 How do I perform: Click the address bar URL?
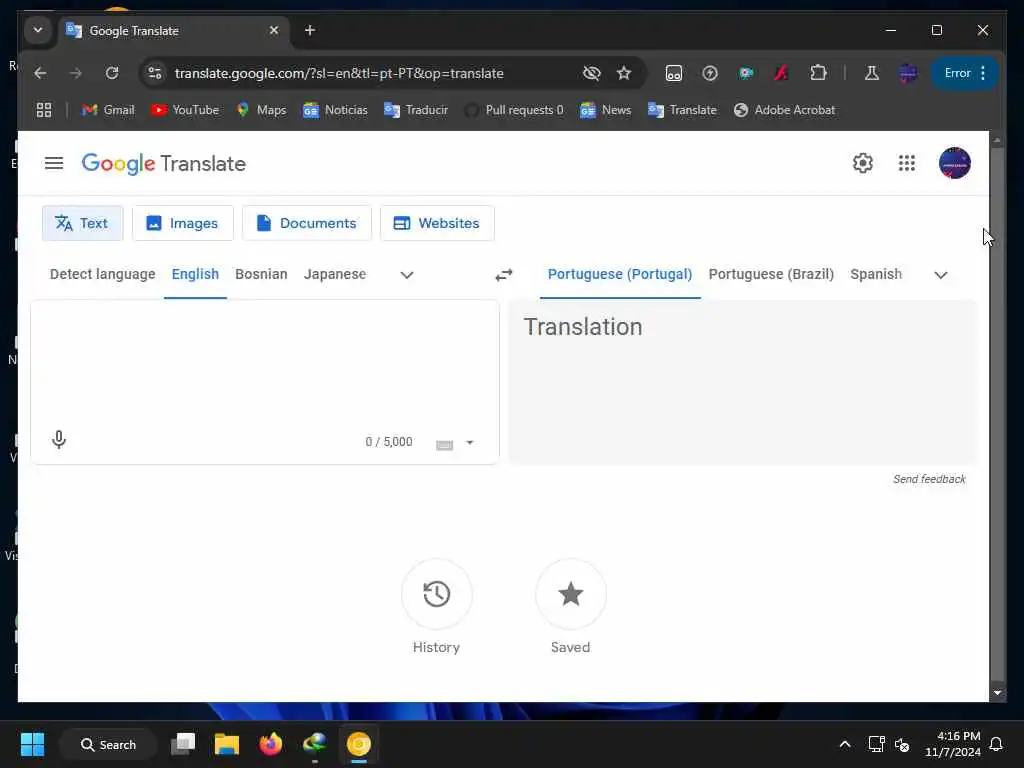pyautogui.click(x=339, y=73)
